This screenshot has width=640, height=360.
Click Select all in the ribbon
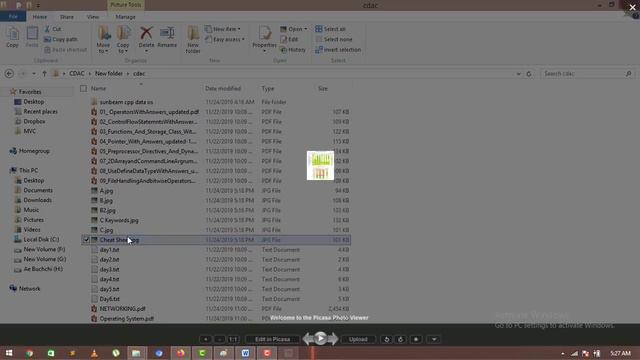(330, 29)
